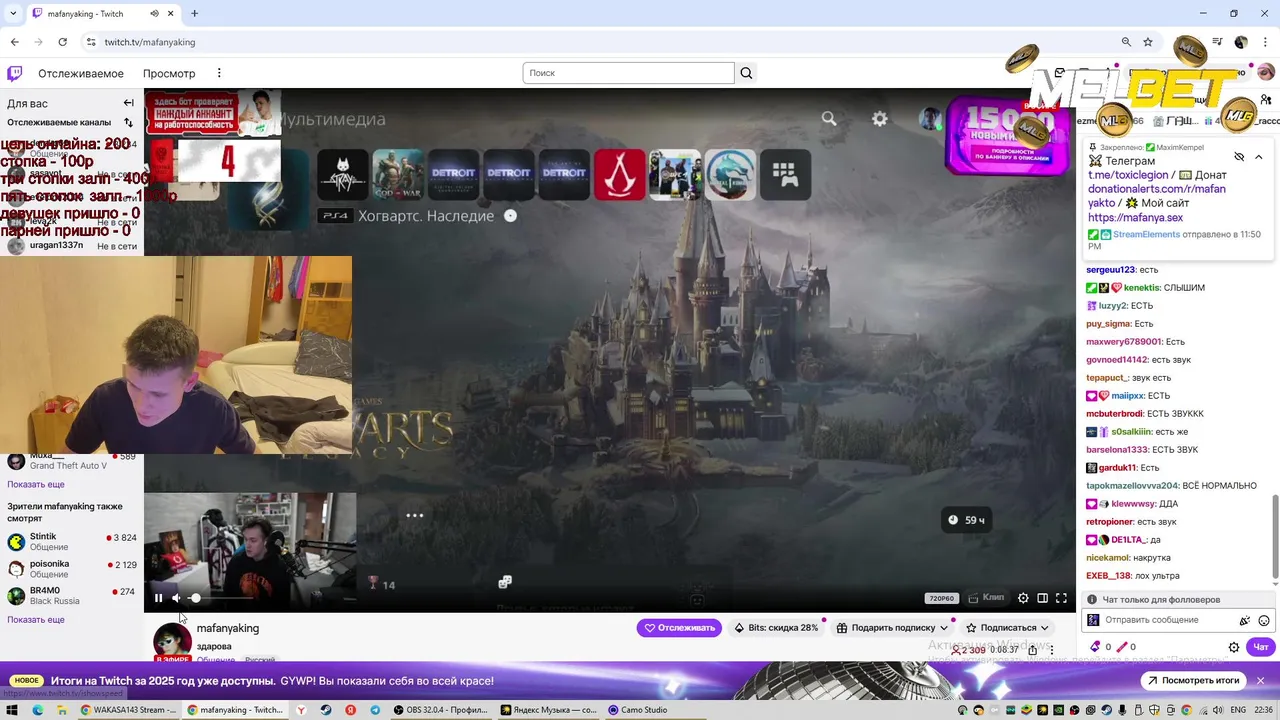Hide the pinned chat message
This screenshot has width=1280, height=720.
click(1239, 157)
